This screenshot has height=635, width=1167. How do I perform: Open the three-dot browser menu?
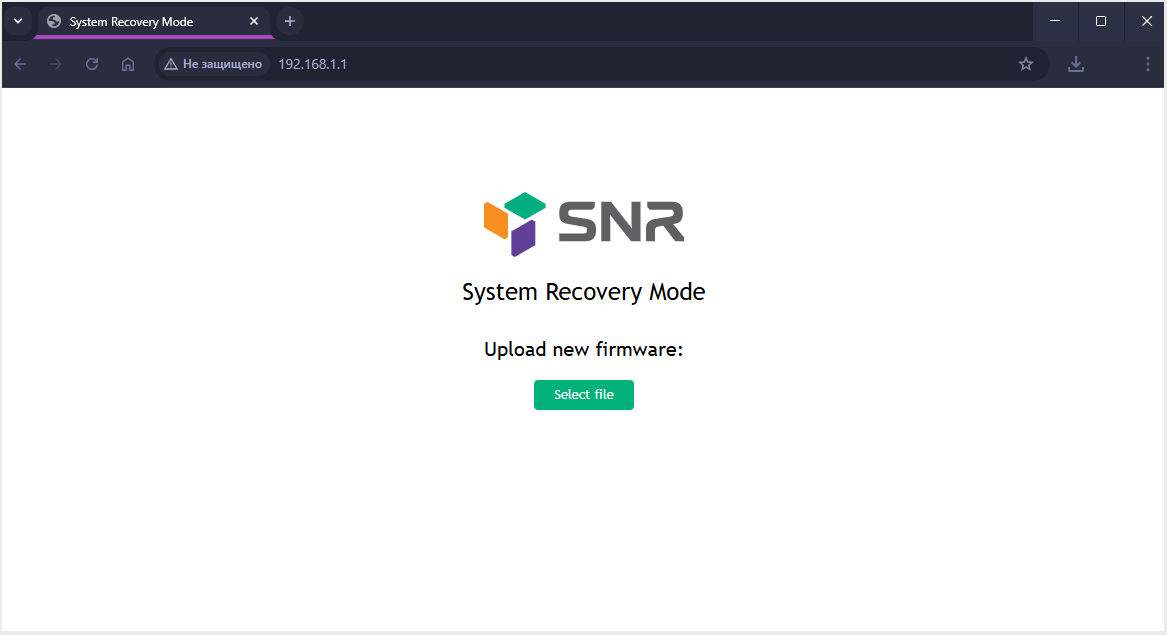tap(1147, 64)
